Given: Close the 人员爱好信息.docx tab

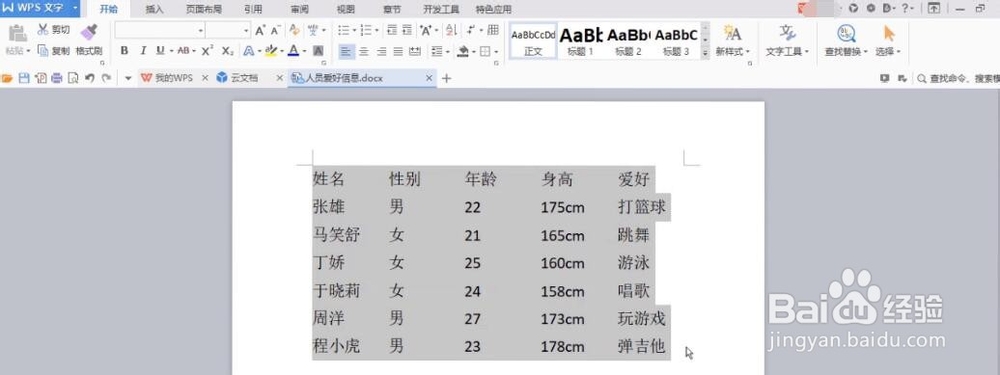Looking at the screenshot, I should pyautogui.click(x=429, y=78).
